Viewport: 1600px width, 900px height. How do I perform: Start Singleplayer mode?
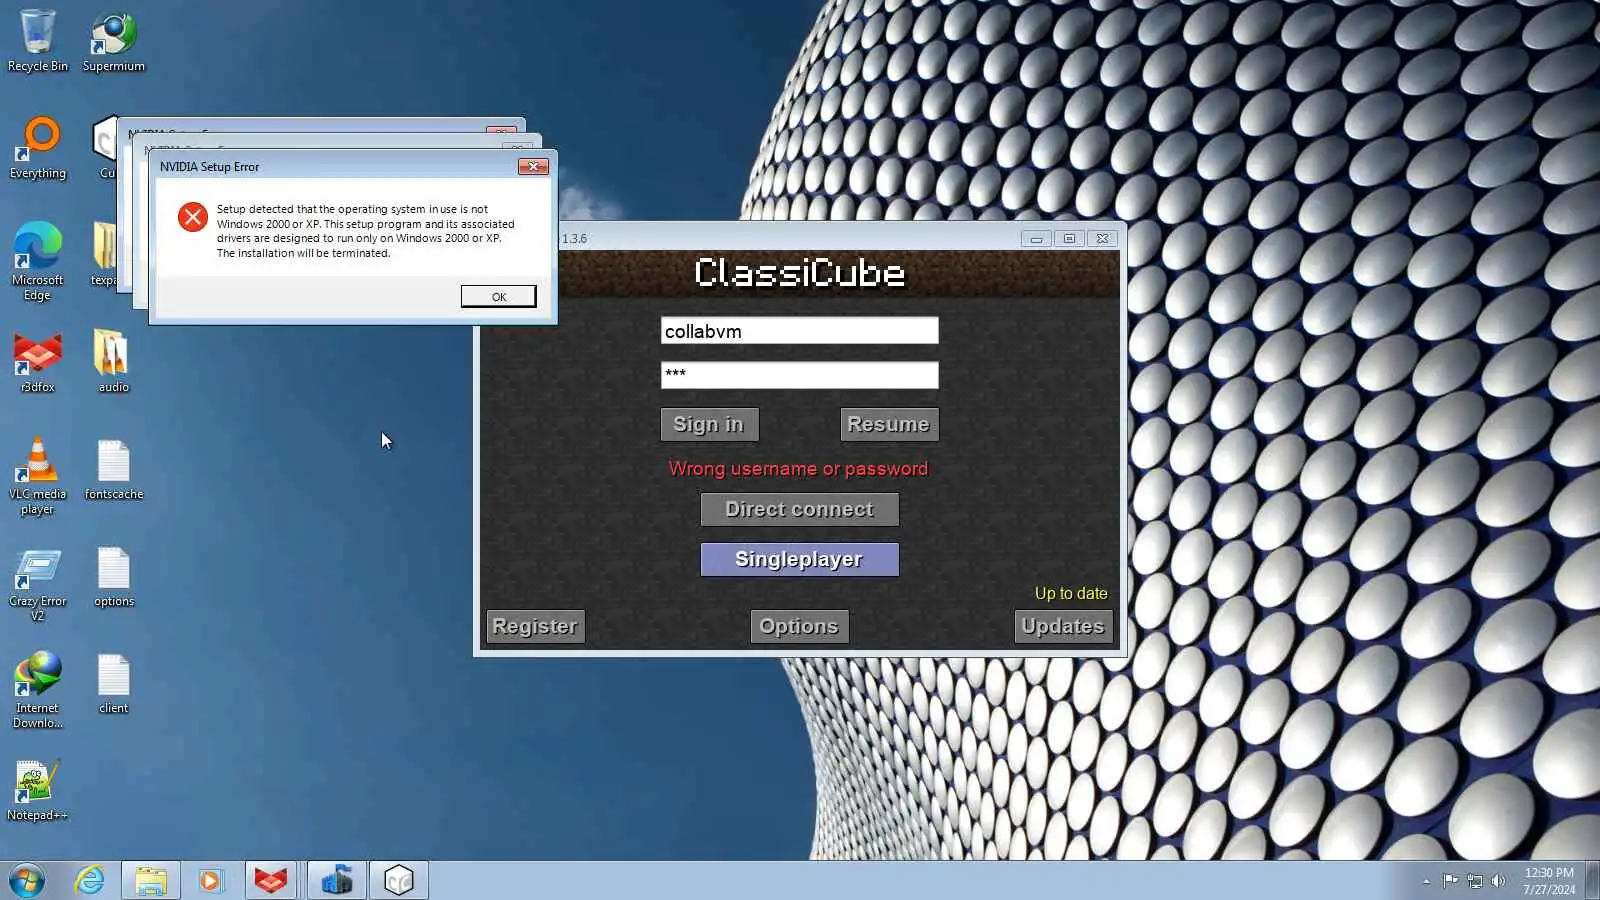pyautogui.click(x=799, y=559)
